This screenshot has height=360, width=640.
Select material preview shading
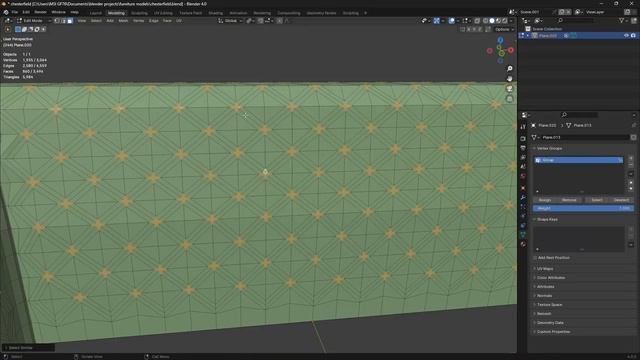[x=498, y=20]
